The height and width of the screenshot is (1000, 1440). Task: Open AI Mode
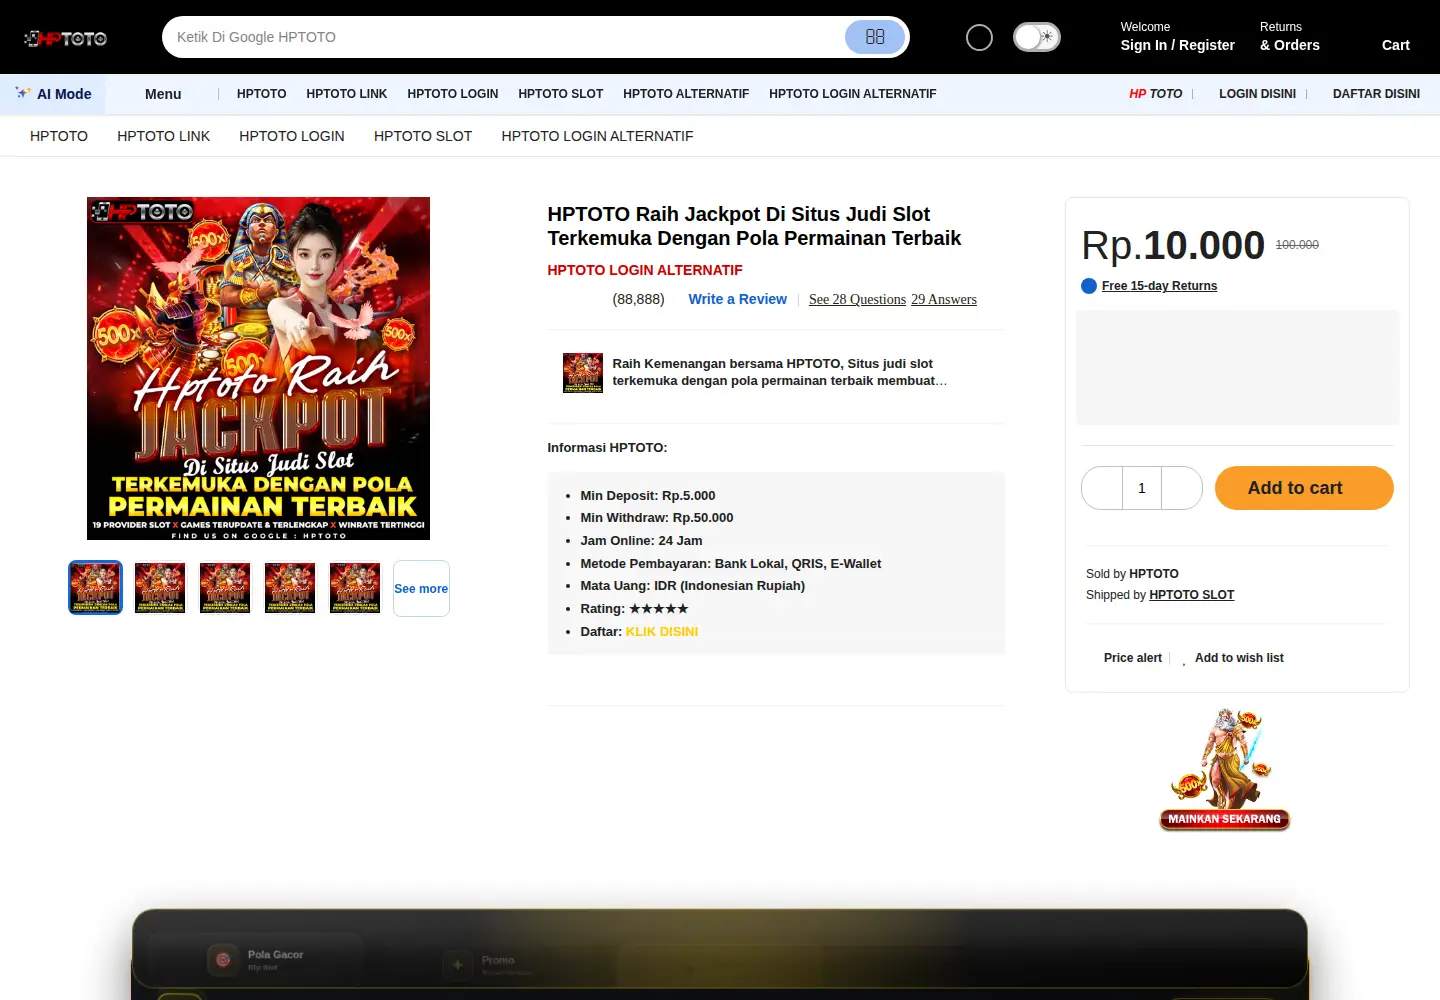54,94
